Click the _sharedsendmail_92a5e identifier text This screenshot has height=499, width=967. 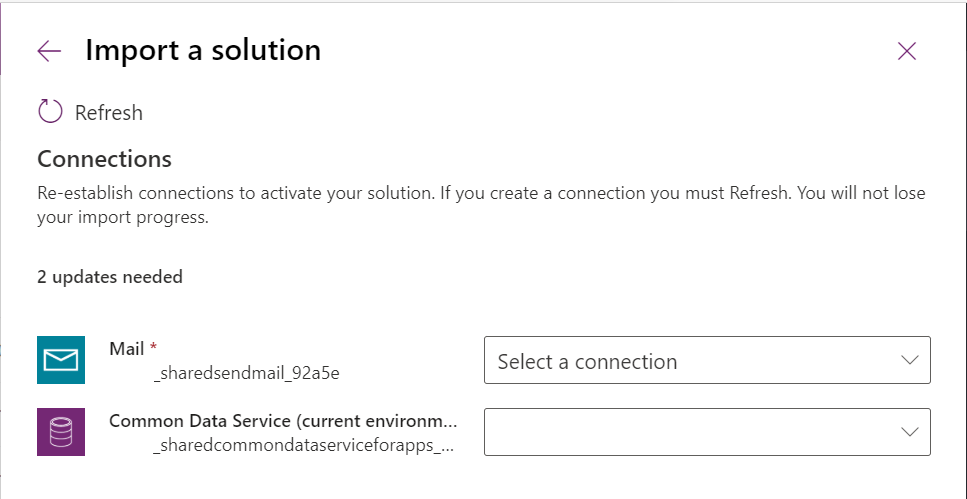(246, 374)
